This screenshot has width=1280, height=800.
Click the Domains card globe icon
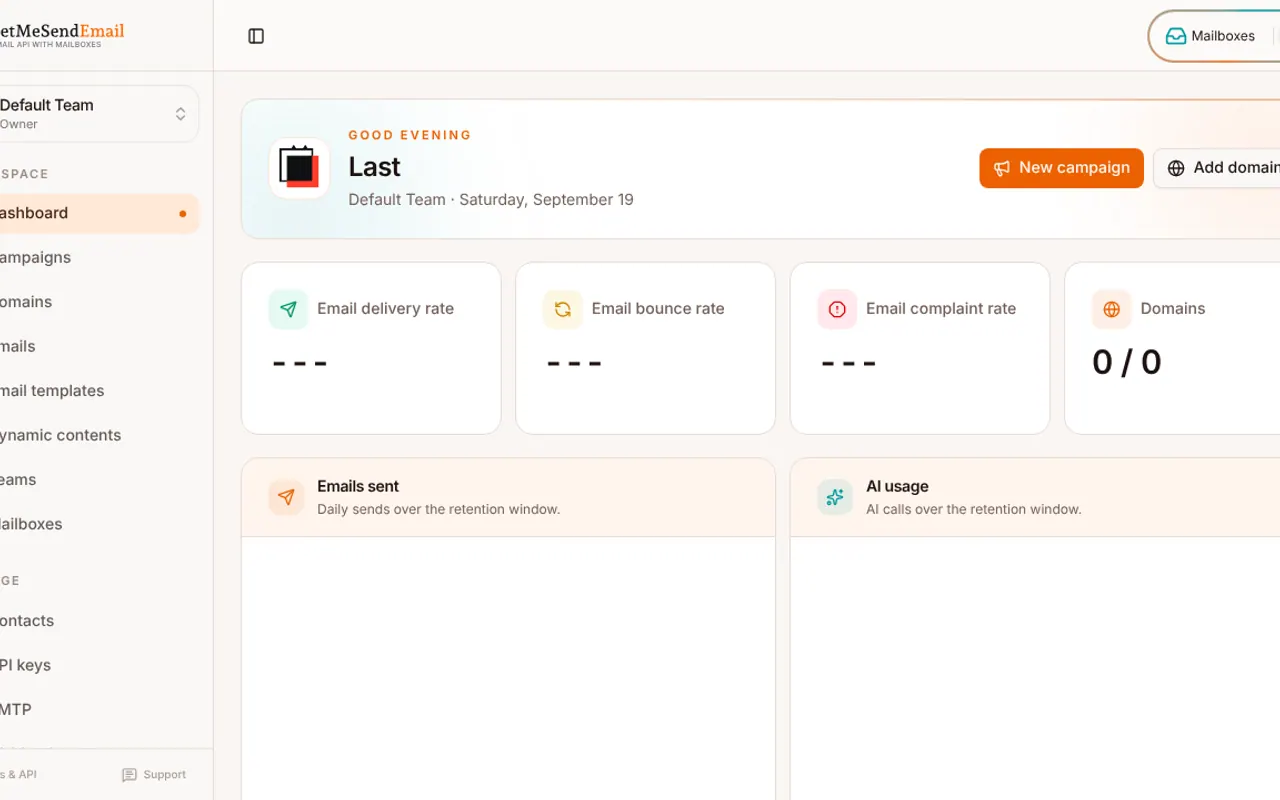[x=1111, y=309]
